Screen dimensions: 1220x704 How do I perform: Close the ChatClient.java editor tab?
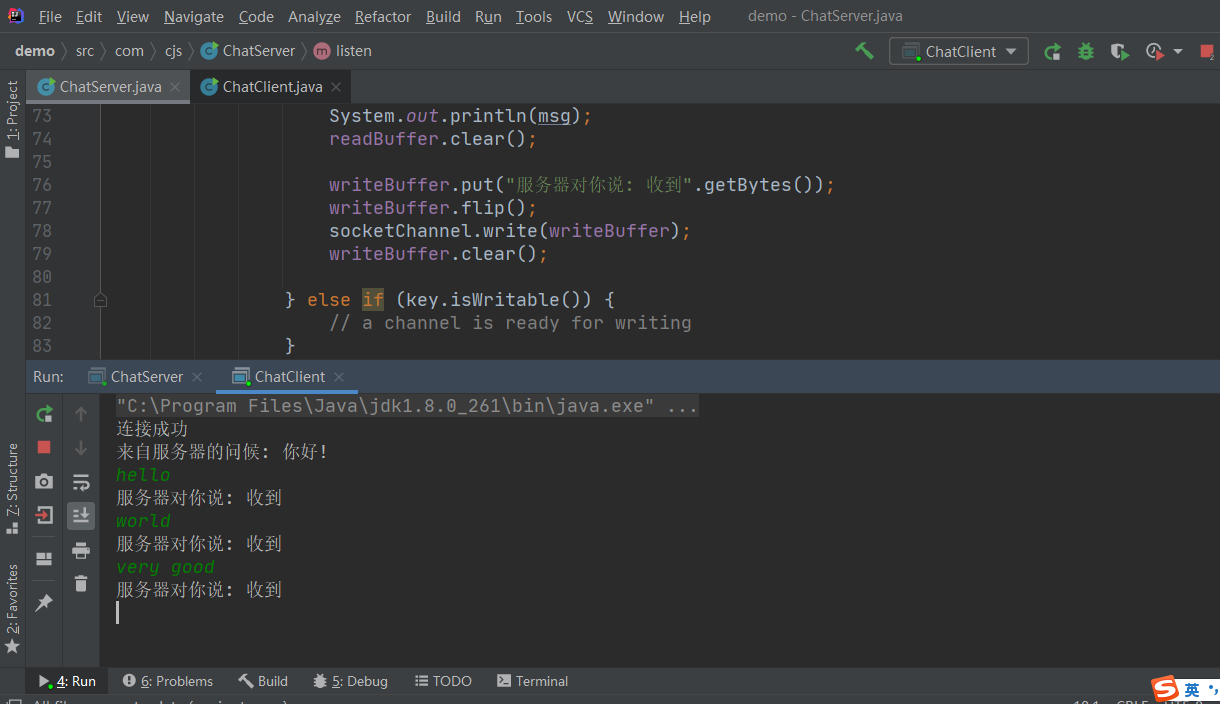(x=336, y=87)
